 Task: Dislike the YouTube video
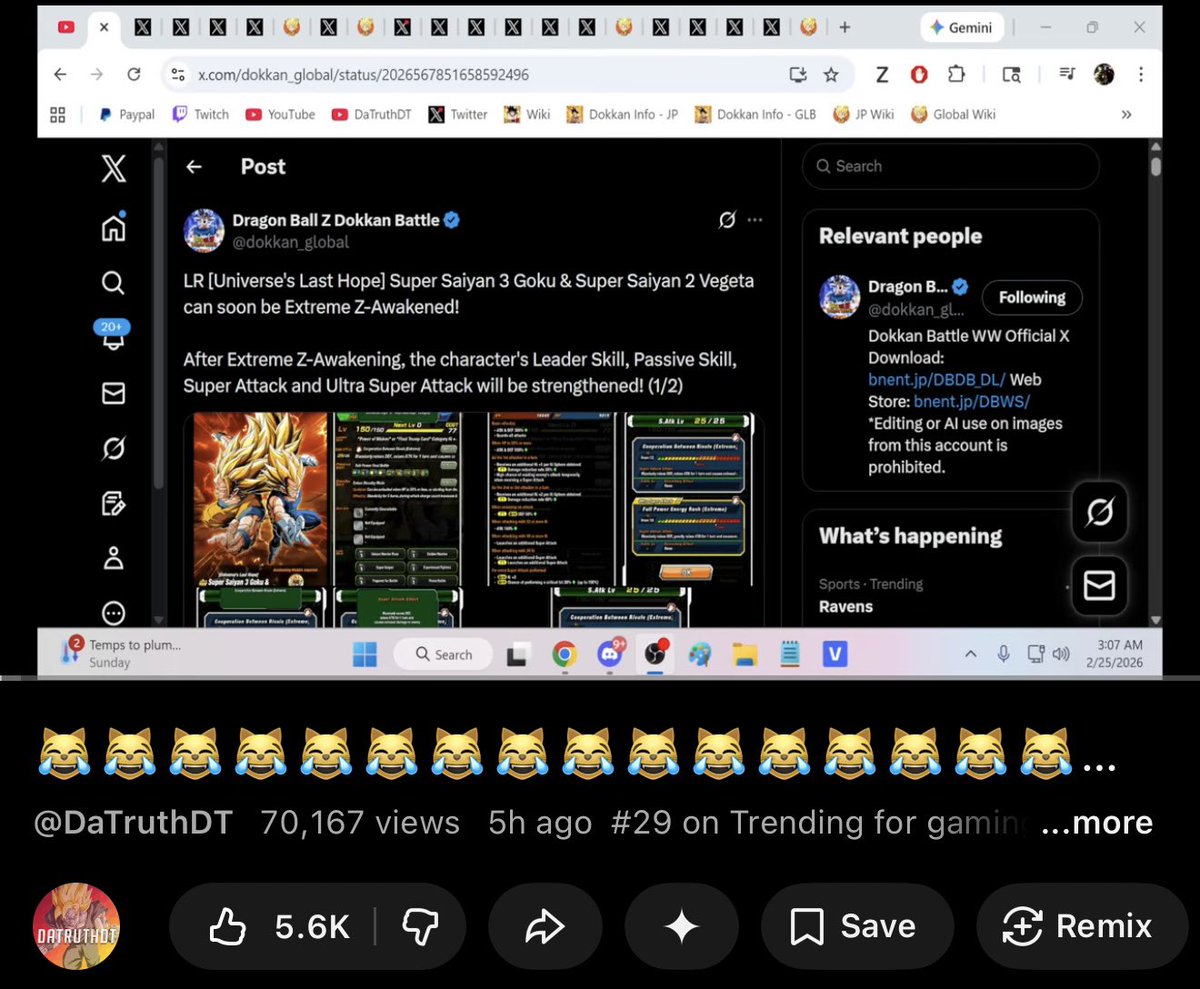(x=420, y=926)
